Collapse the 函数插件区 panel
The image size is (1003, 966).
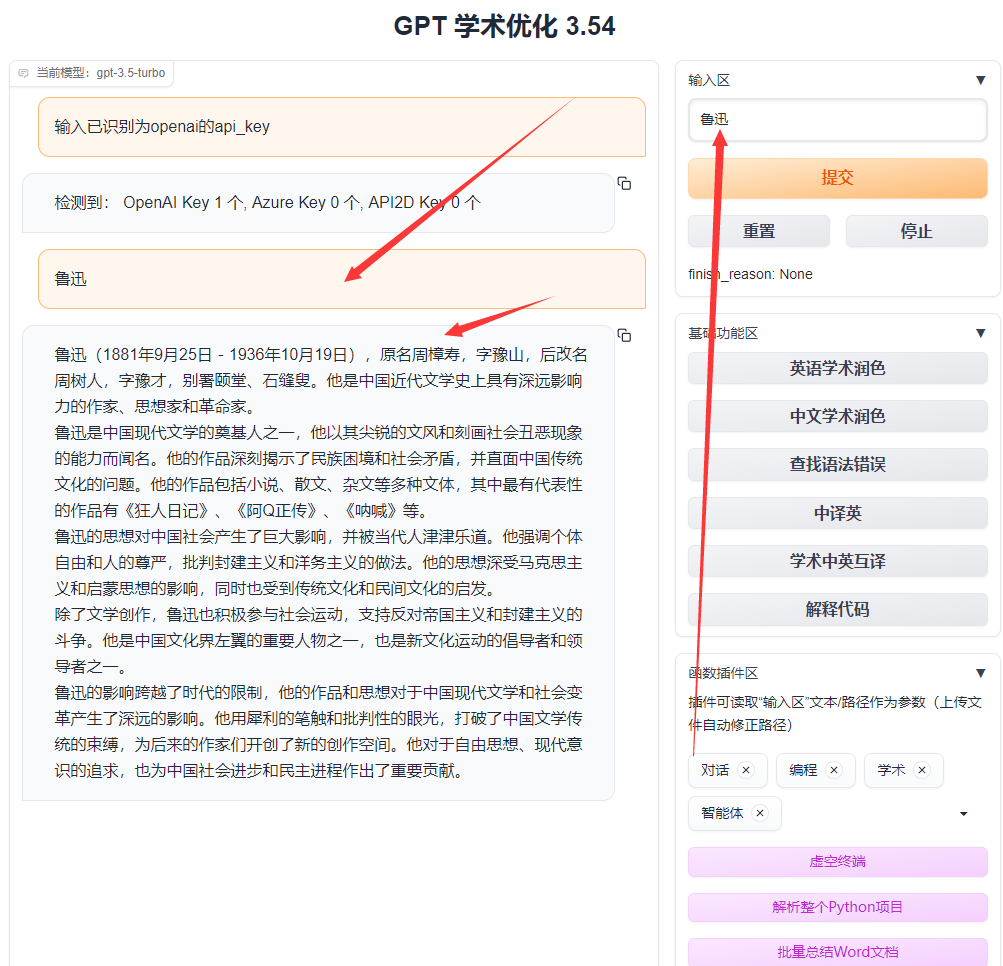coord(980,673)
